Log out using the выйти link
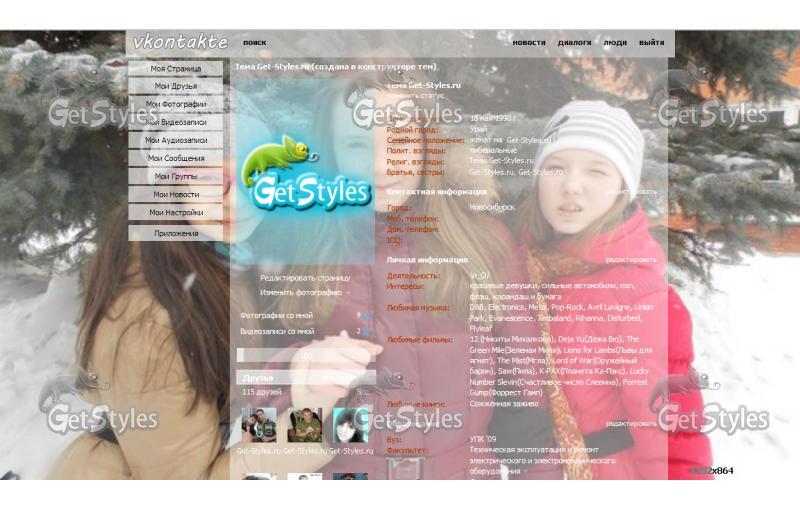 tap(651, 43)
